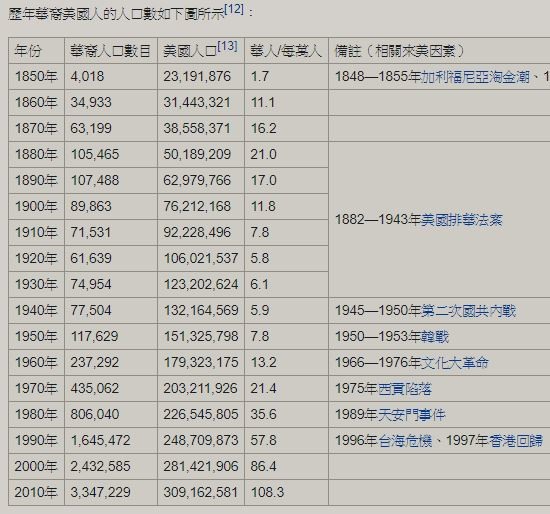The image size is (550, 514).
Task: Click the ratio value 21.0
Action: pyautogui.click(x=263, y=154)
